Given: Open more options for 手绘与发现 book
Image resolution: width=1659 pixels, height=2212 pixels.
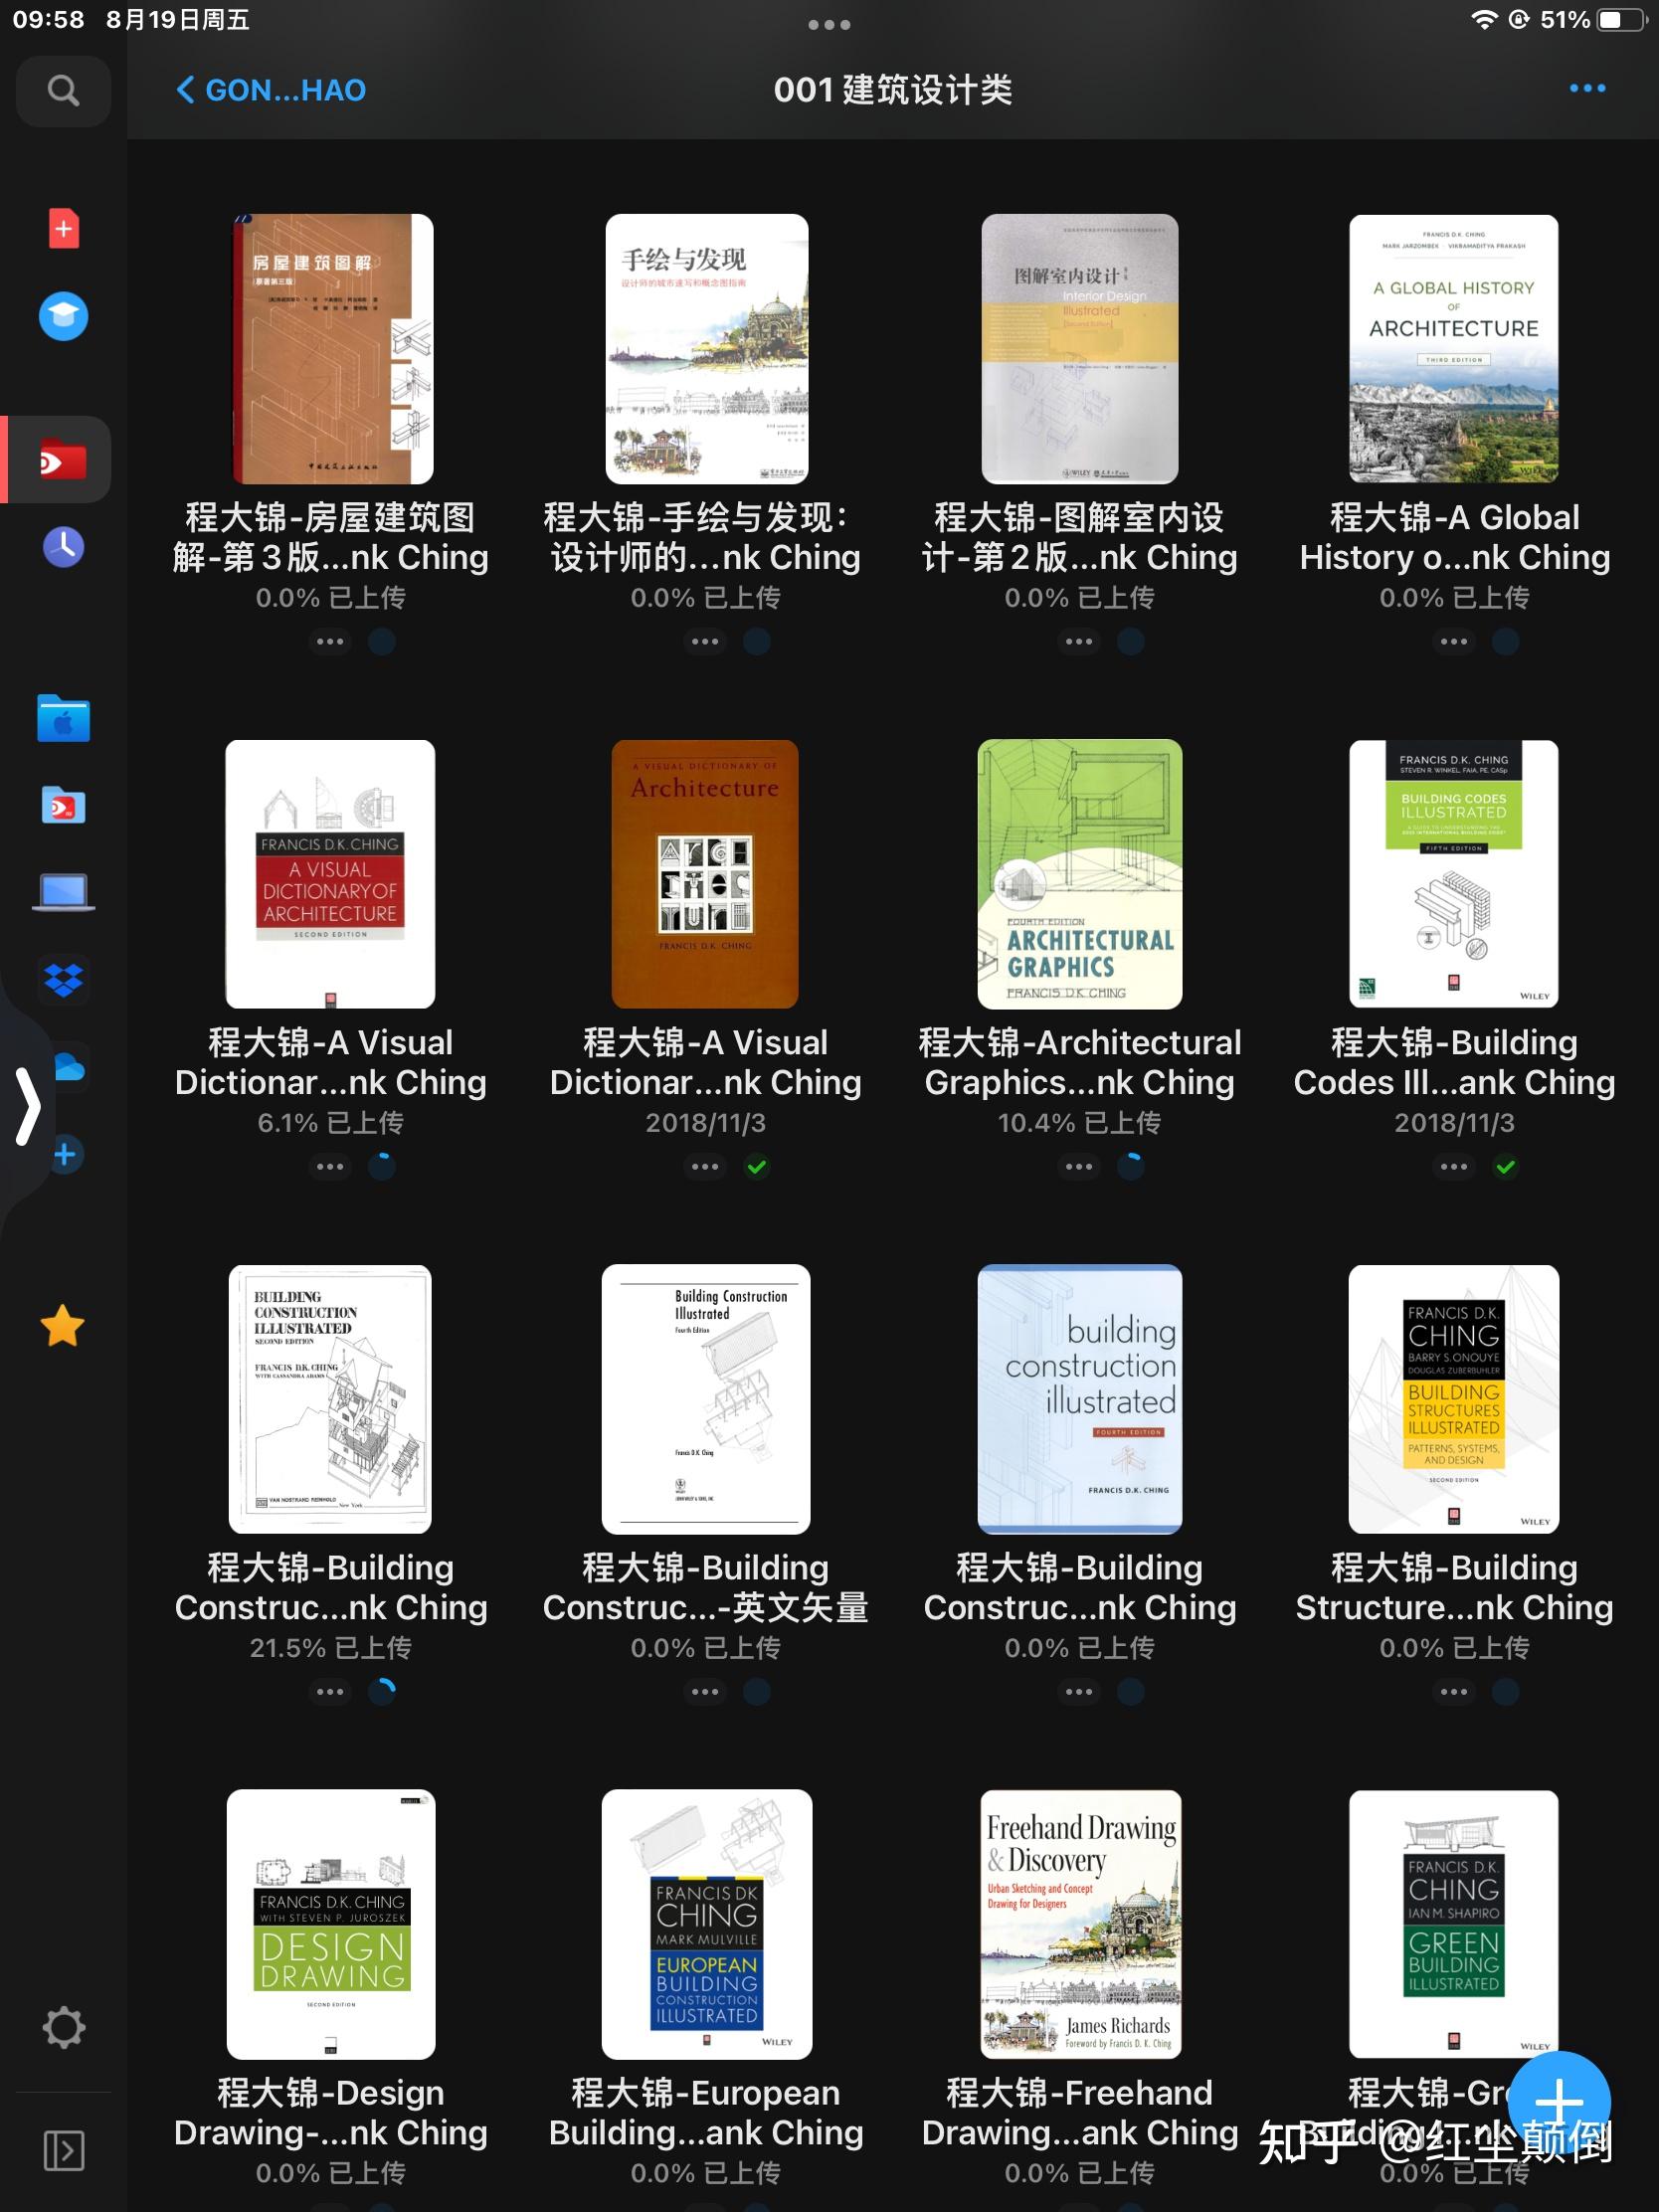Looking at the screenshot, I should [705, 641].
